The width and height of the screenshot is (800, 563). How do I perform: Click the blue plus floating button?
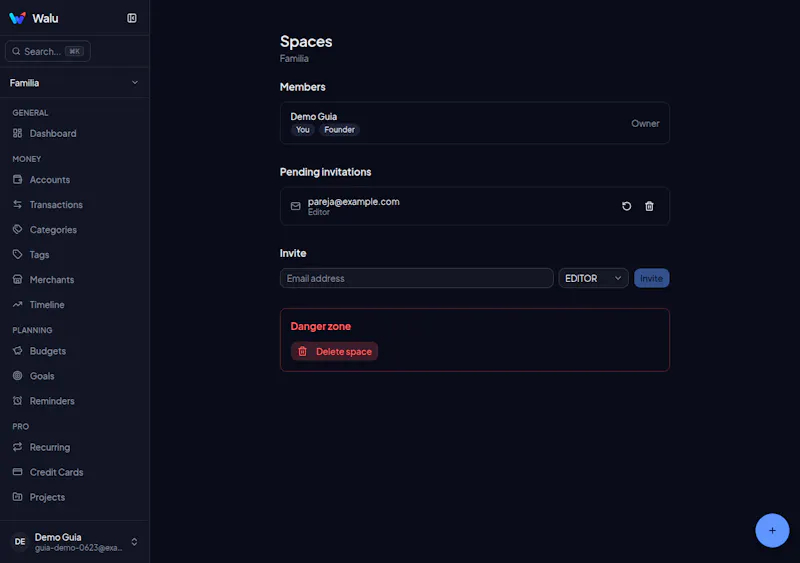772,530
